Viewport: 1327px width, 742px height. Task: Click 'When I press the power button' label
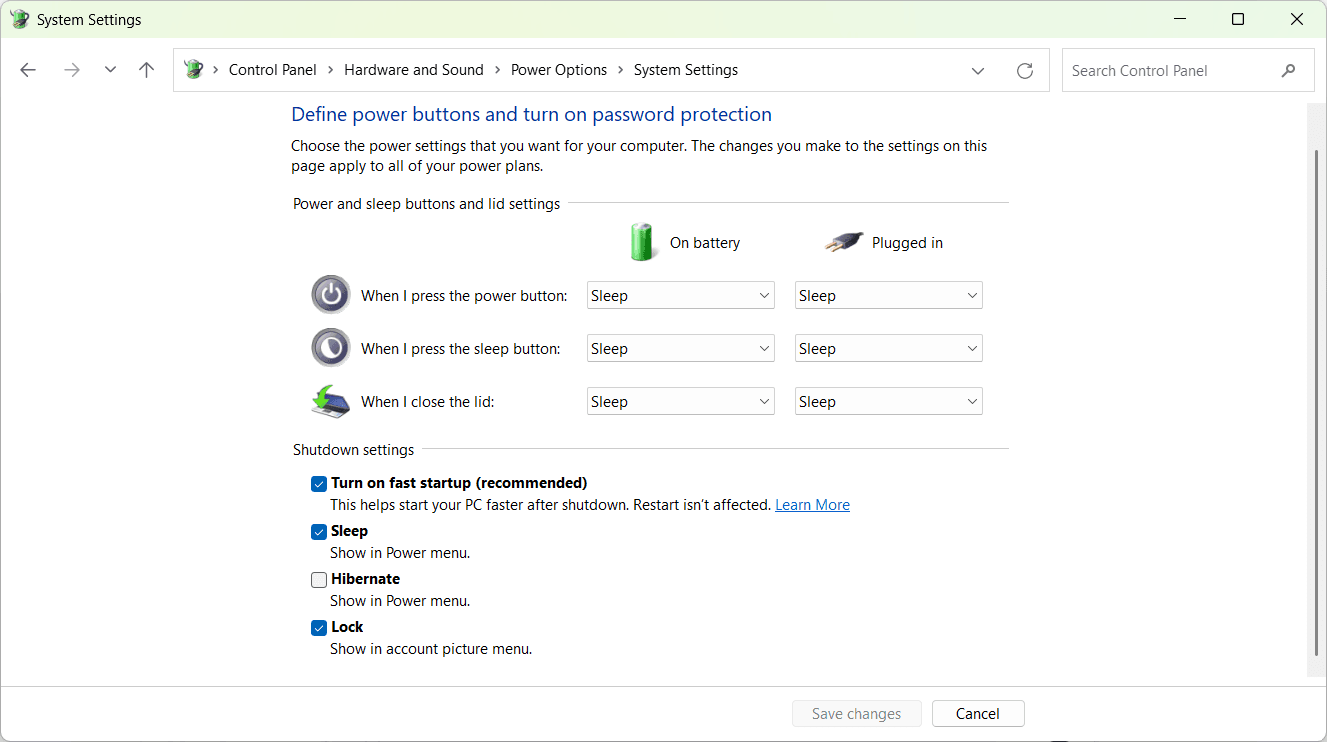464,296
